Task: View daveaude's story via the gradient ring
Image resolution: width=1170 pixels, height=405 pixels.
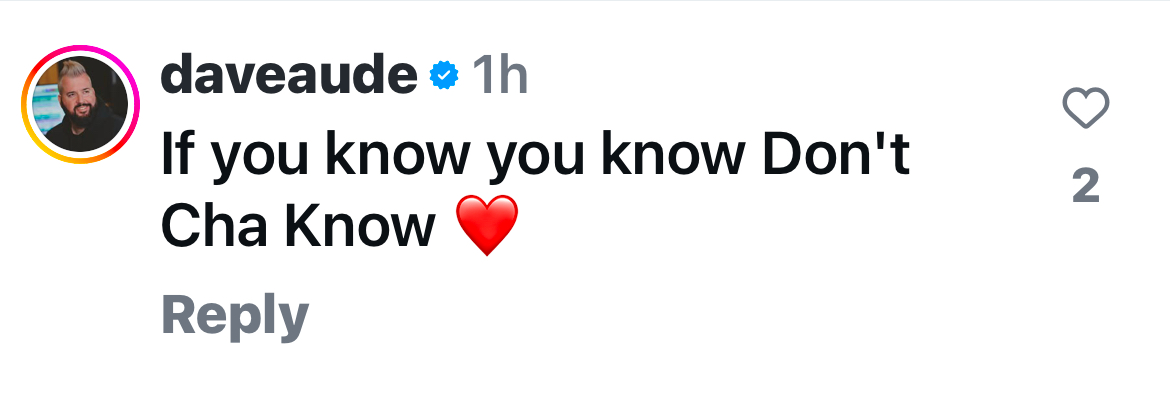Action: pyautogui.click(x=81, y=104)
